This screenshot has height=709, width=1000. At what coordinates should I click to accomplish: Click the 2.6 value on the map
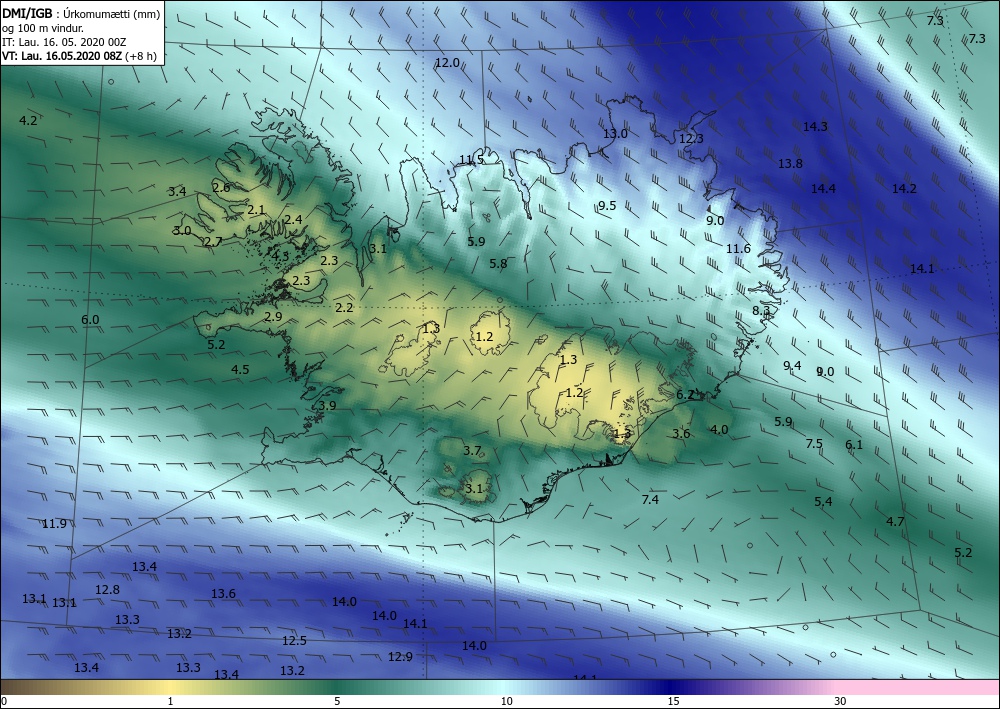tap(221, 187)
